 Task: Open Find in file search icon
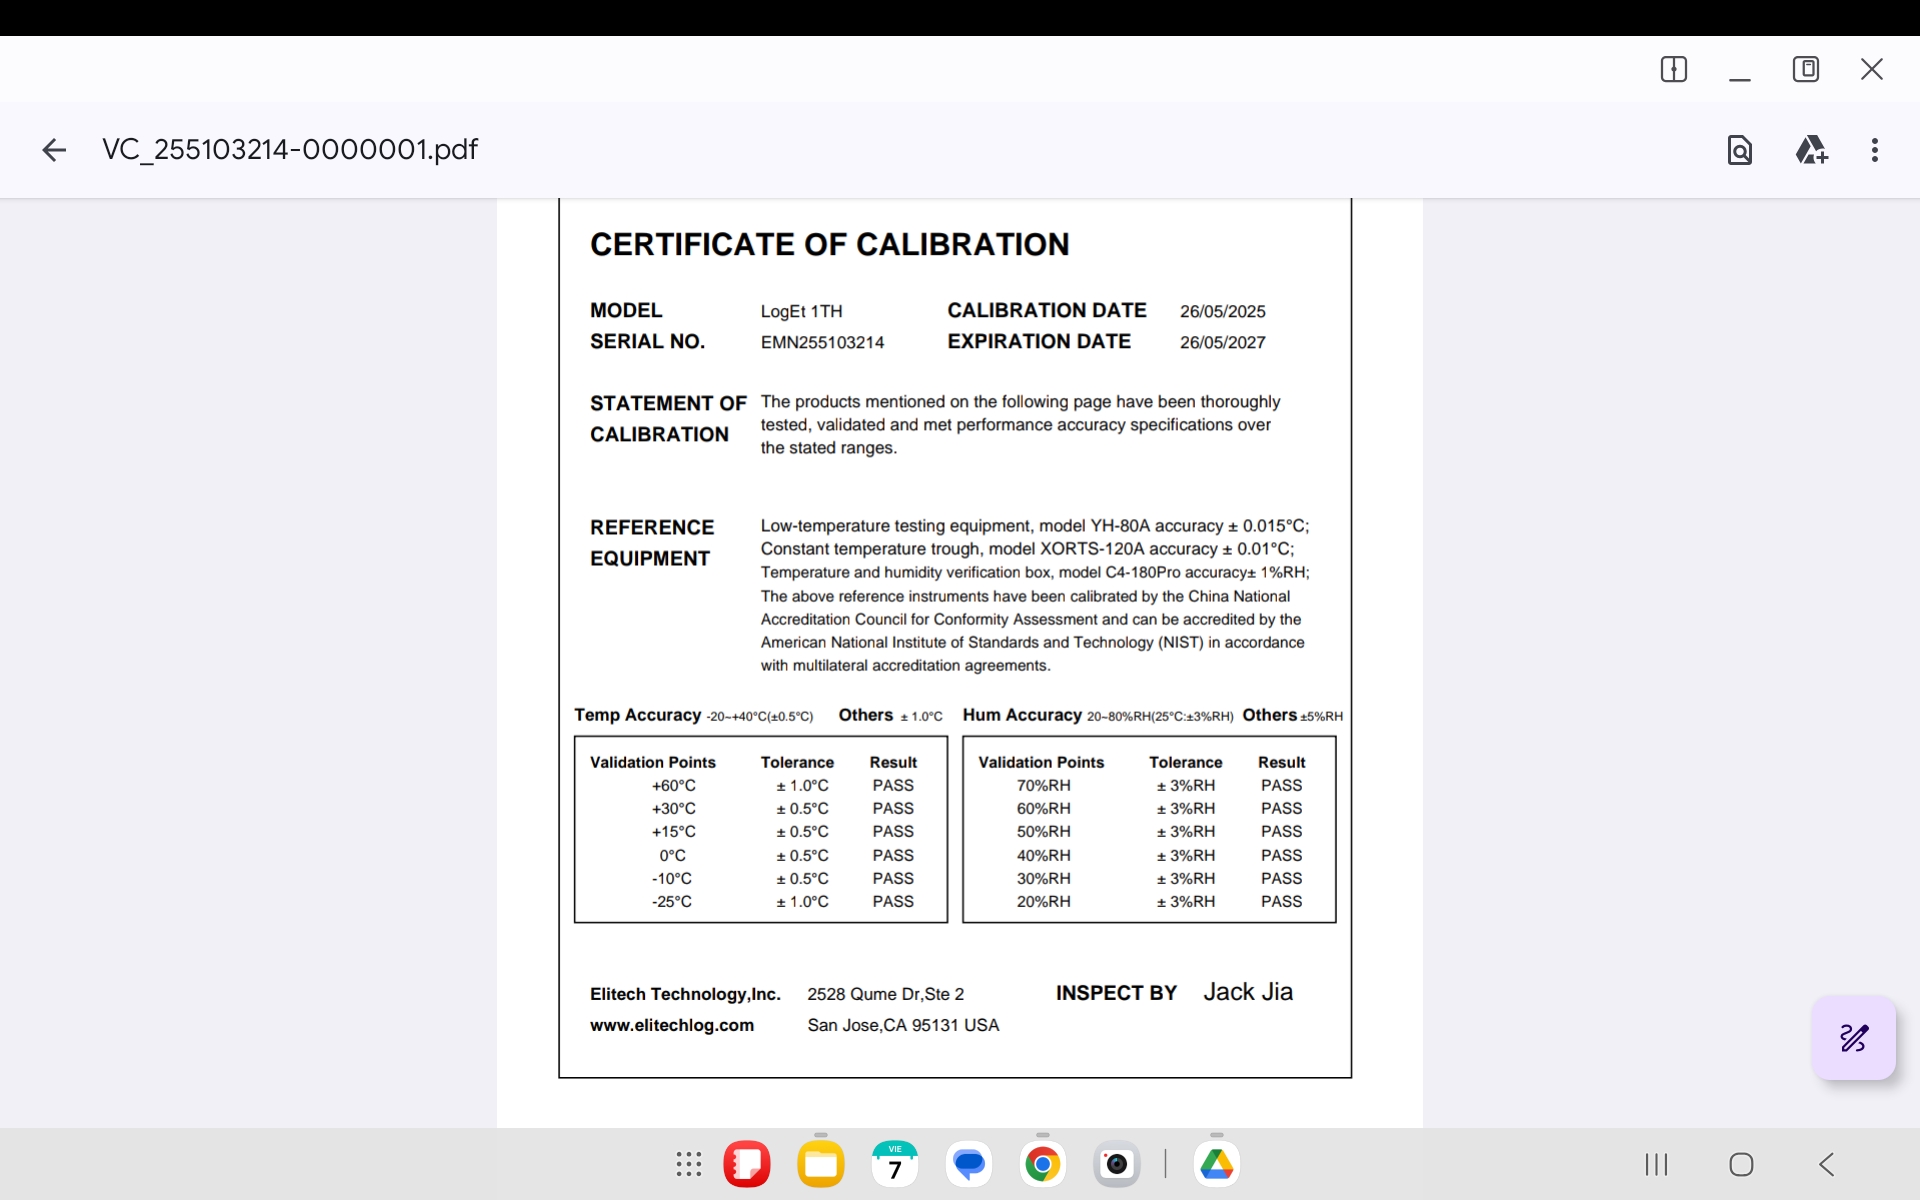[x=1740, y=150]
